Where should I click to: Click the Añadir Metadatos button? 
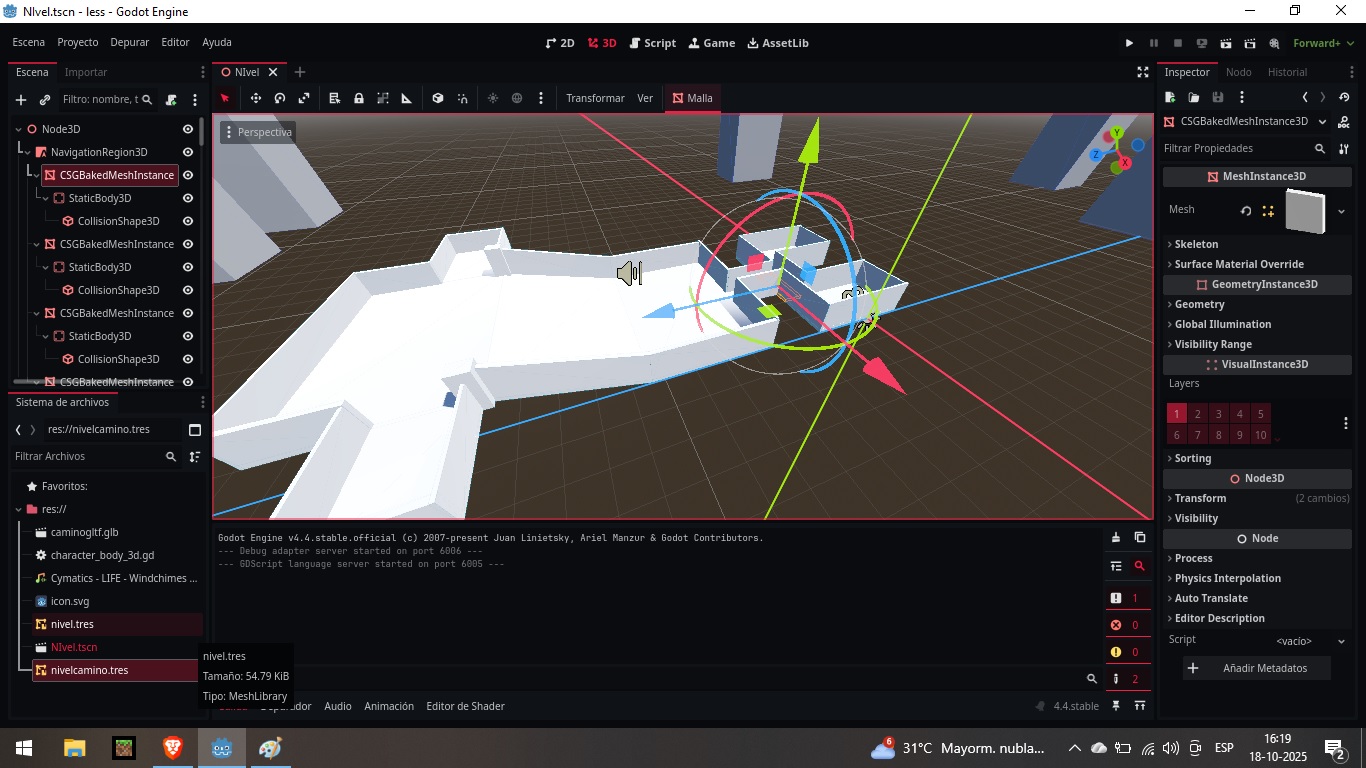1256,668
